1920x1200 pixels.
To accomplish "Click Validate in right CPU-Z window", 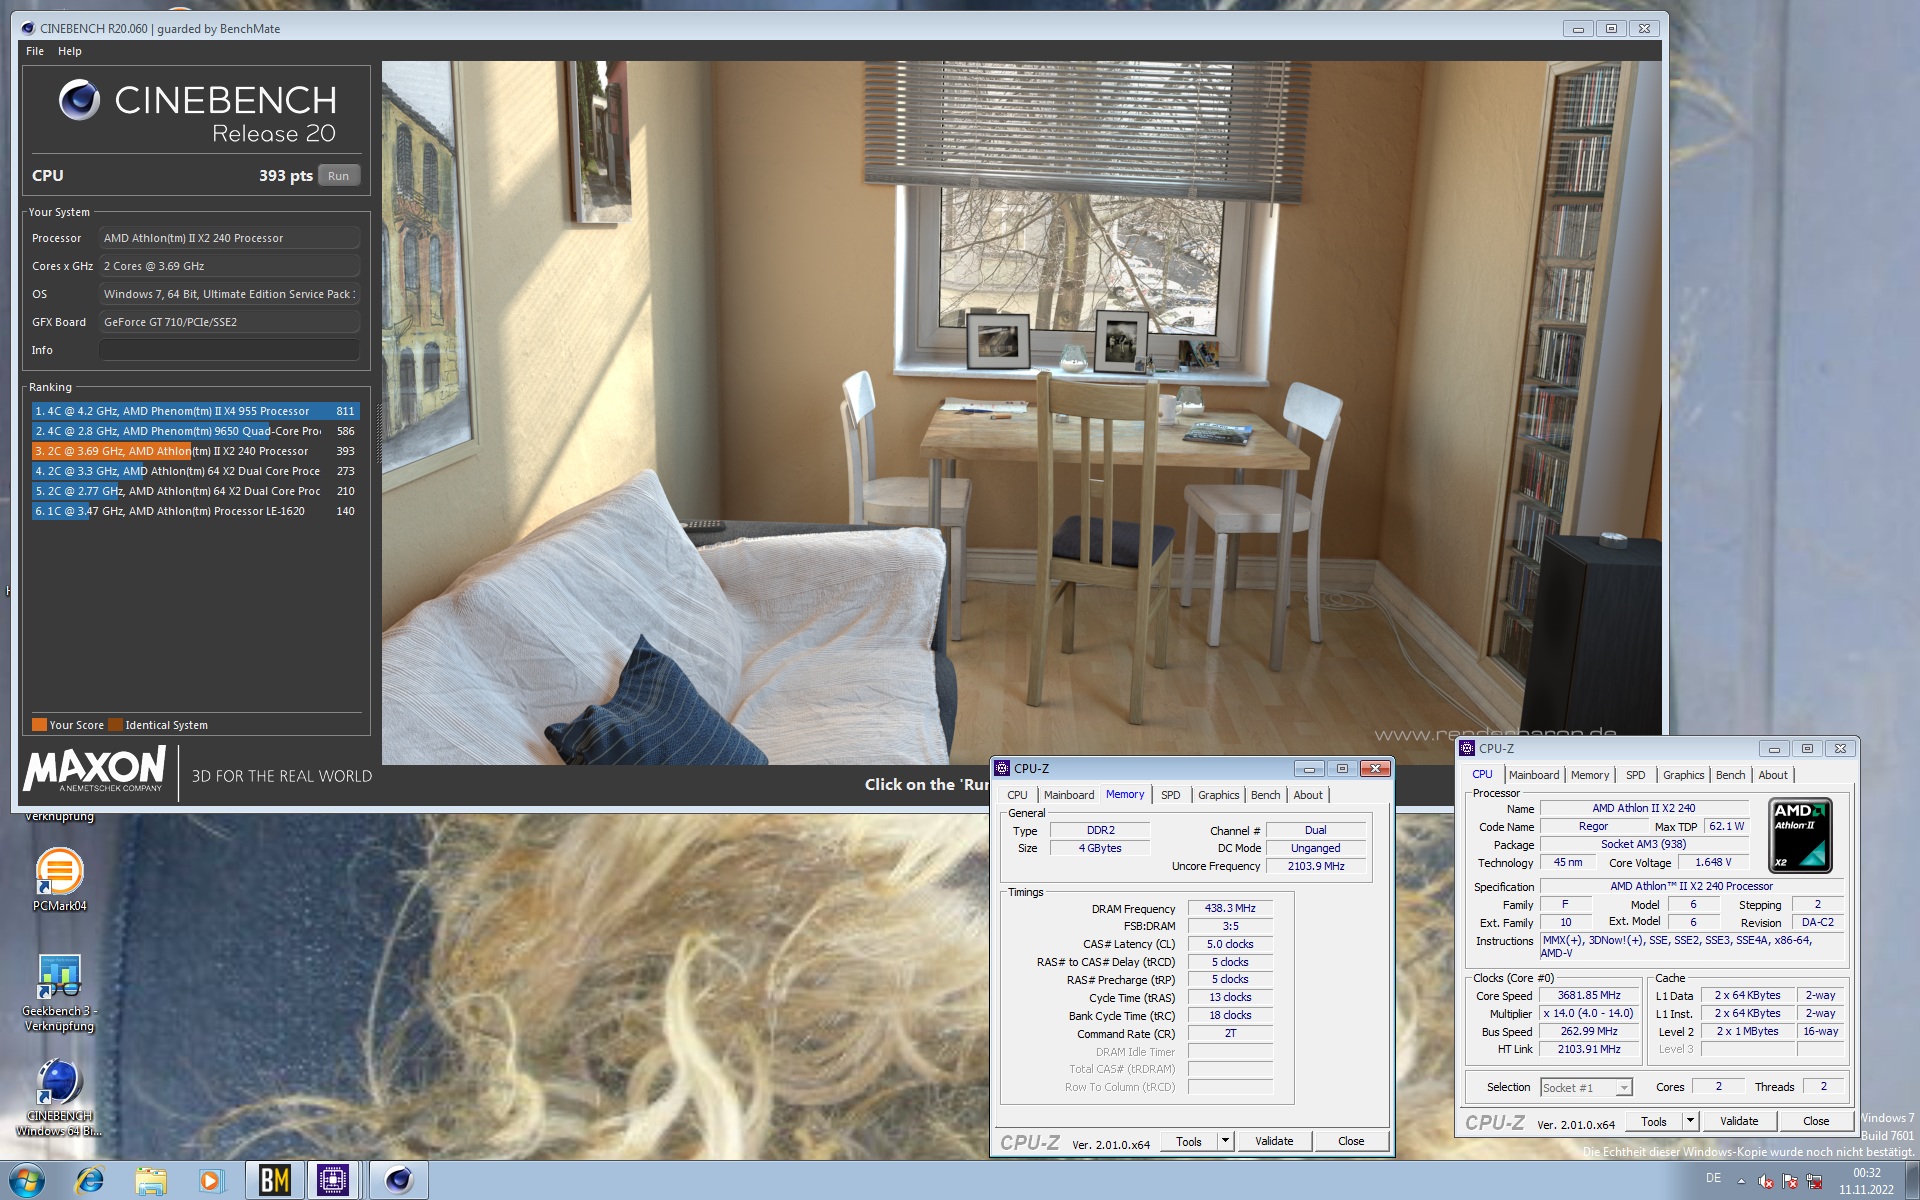I will click(x=1739, y=1121).
